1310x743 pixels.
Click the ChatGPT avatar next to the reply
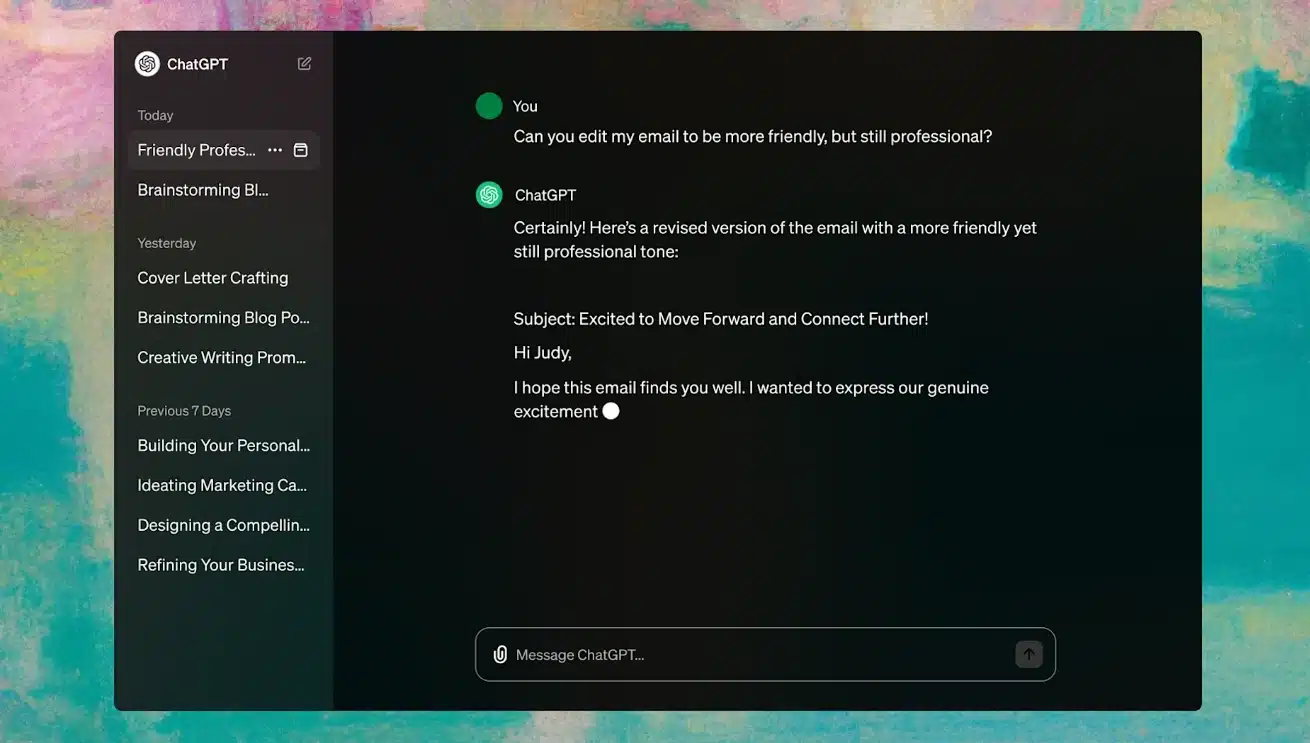488,194
